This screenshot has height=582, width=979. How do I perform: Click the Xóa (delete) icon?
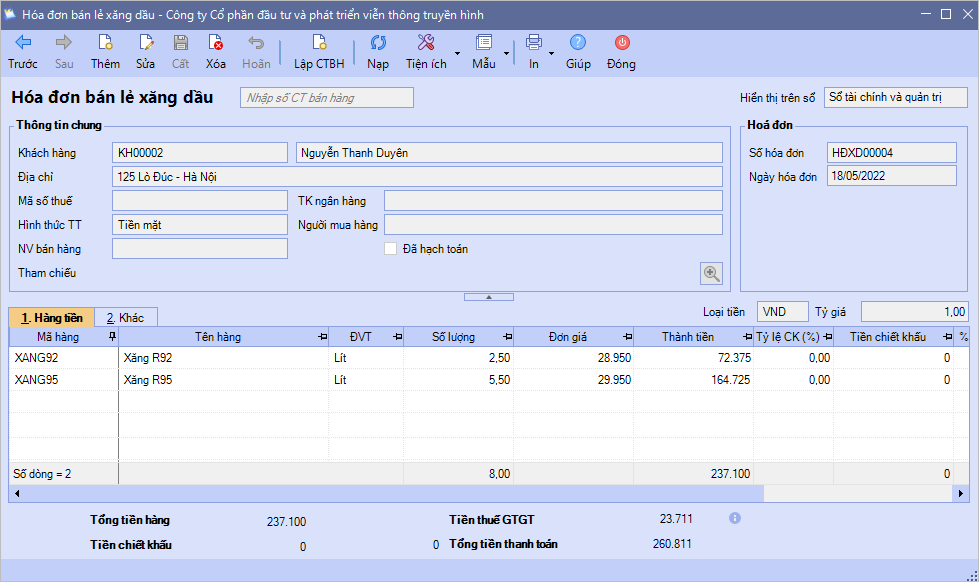[215, 43]
